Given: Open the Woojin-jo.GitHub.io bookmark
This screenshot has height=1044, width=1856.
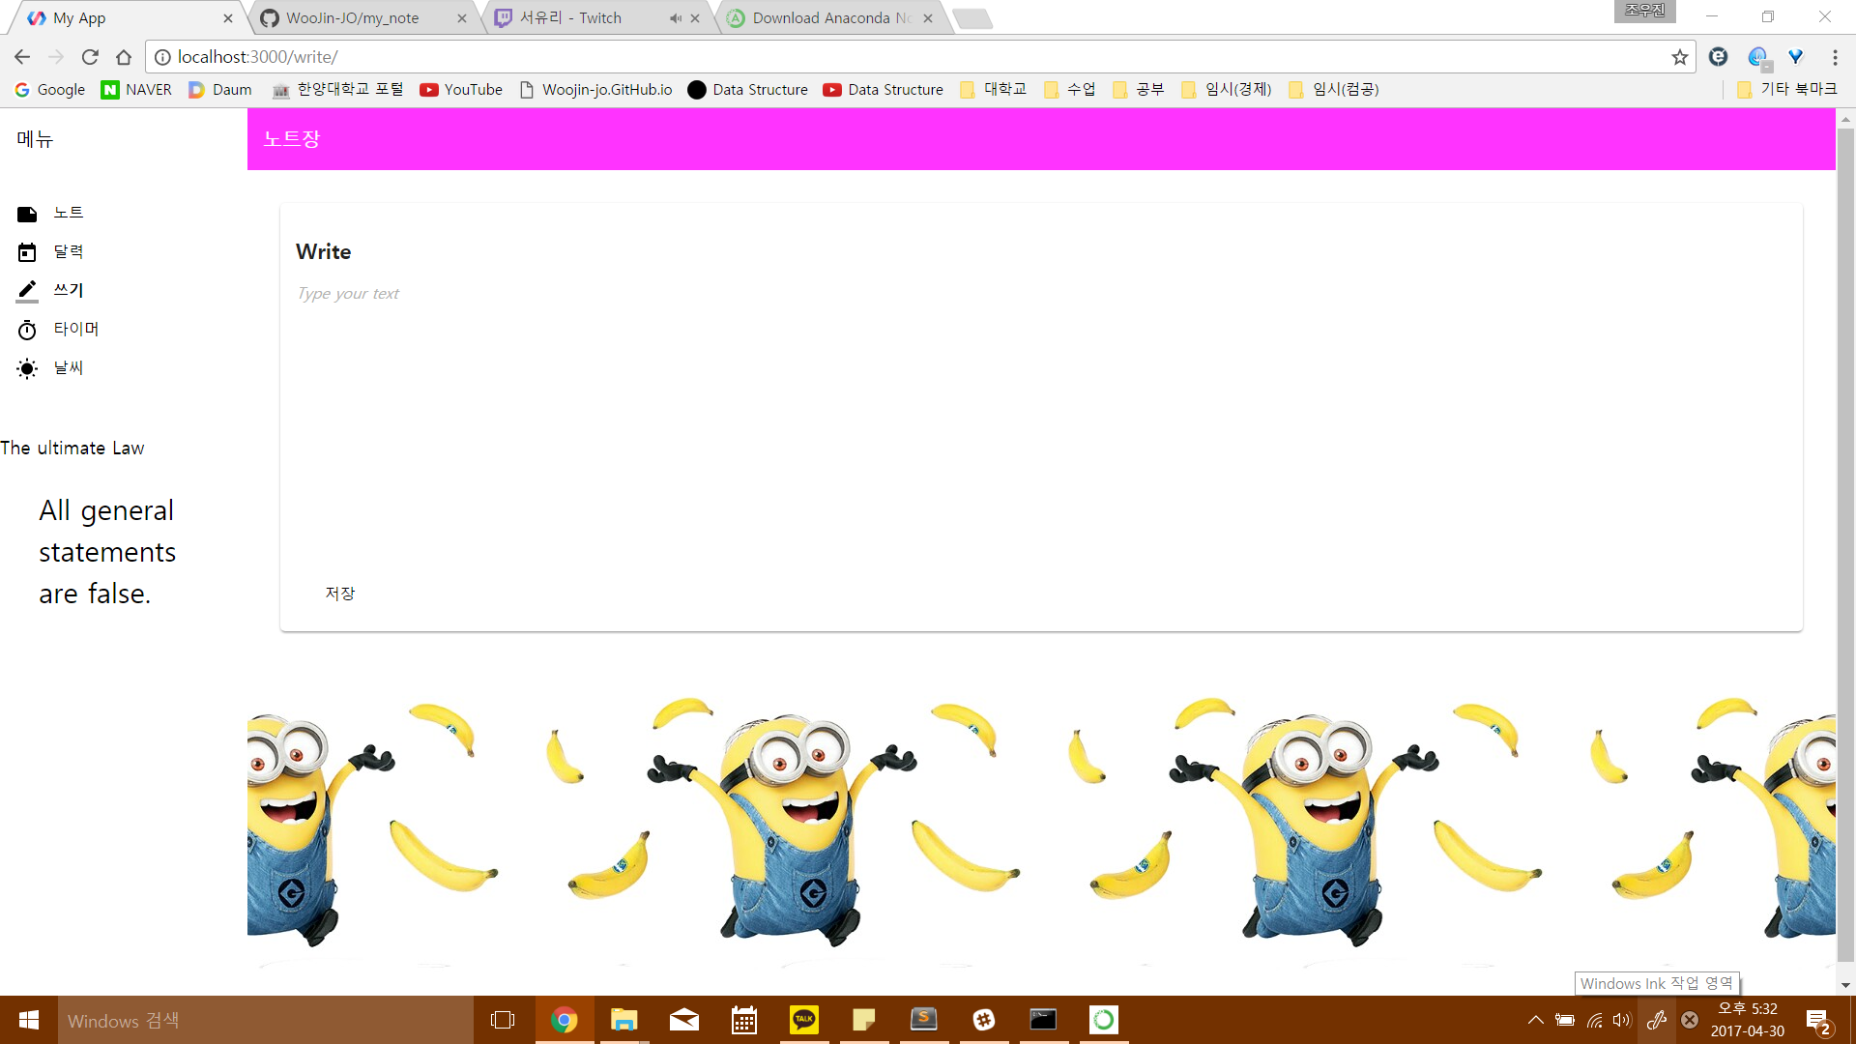Looking at the screenshot, I should pyautogui.click(x=596, y=89).
